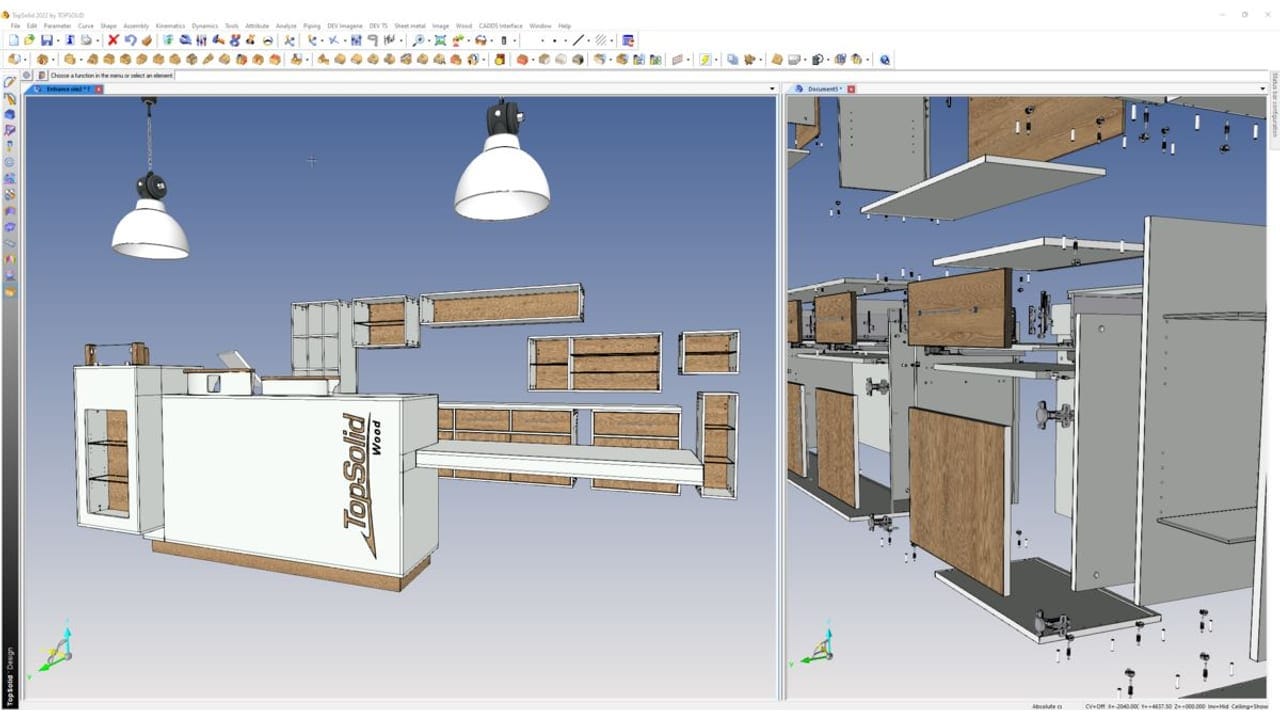This screenshot has width=1280, height=720.
Task: Select the diagonal line tool icon
Action: [x=578, y=40]
